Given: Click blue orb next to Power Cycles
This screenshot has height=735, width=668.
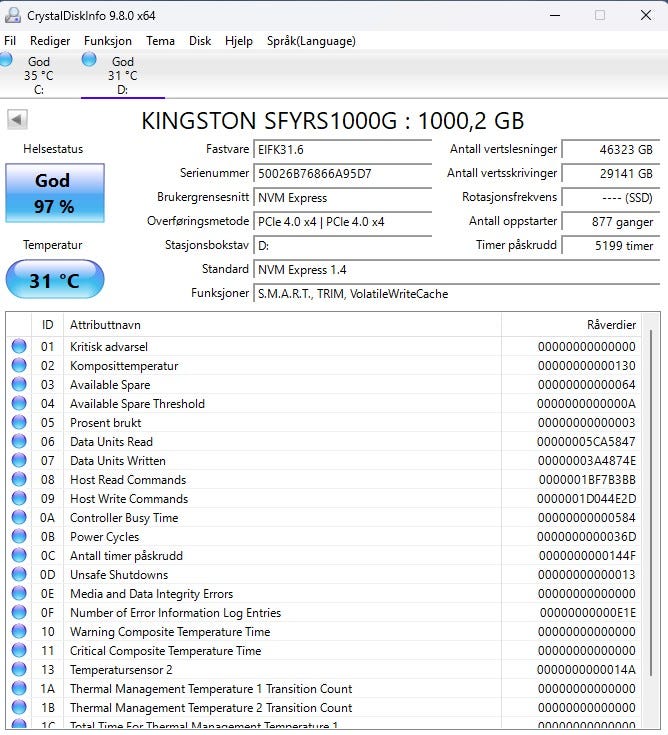Looking at the screenshot, I should click(19, 537).
